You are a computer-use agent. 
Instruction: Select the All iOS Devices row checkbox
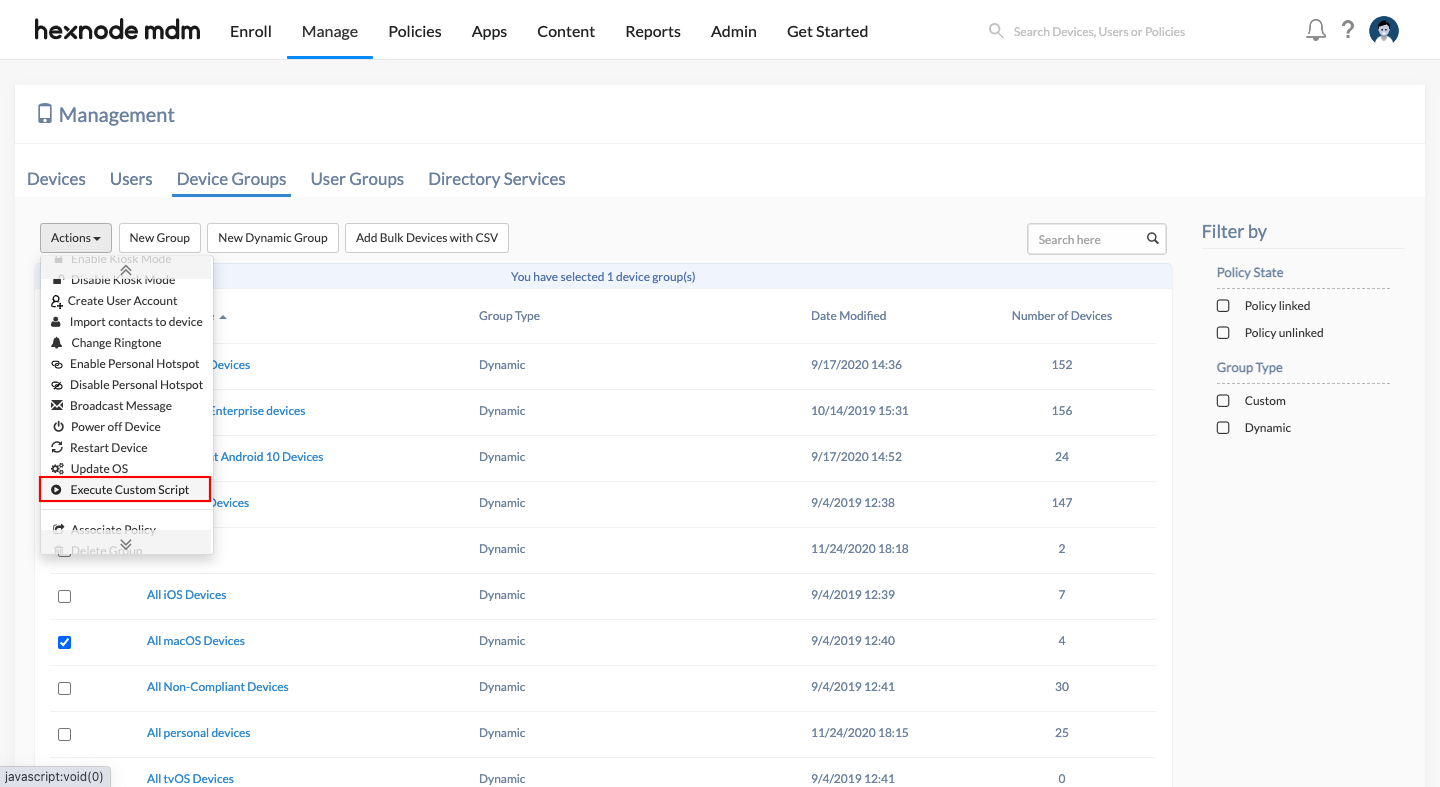(x=64, y=596)
